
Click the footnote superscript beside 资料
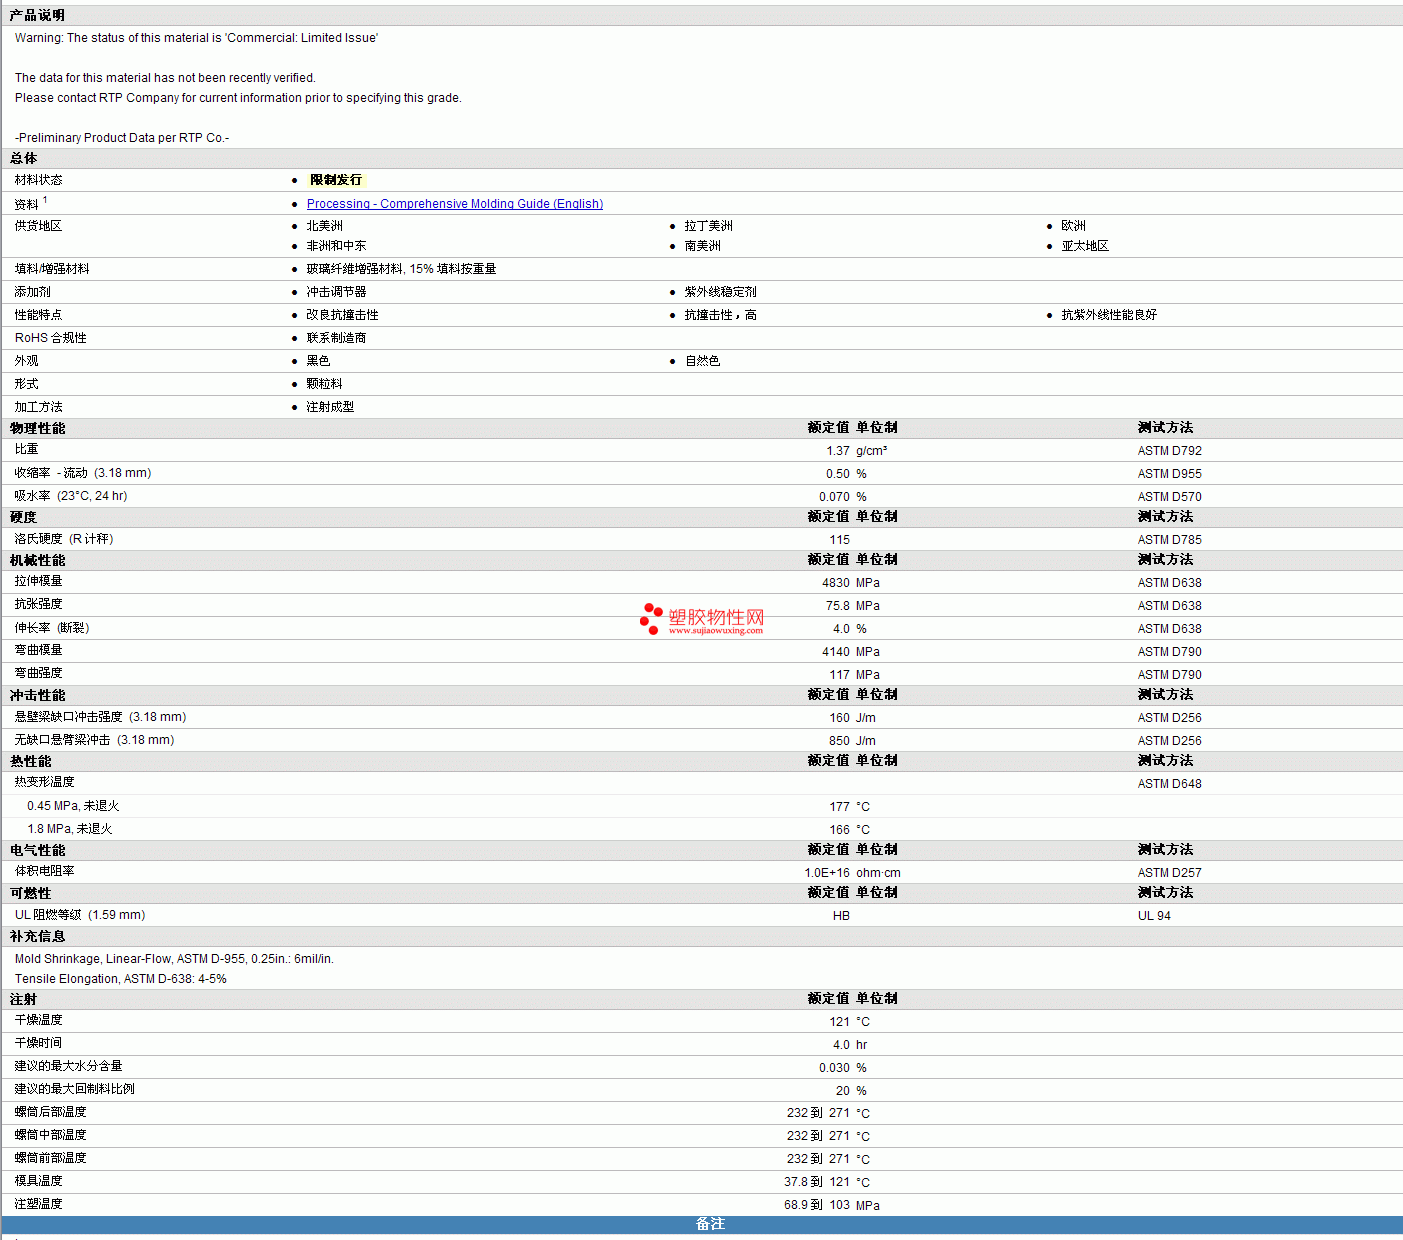45,200
